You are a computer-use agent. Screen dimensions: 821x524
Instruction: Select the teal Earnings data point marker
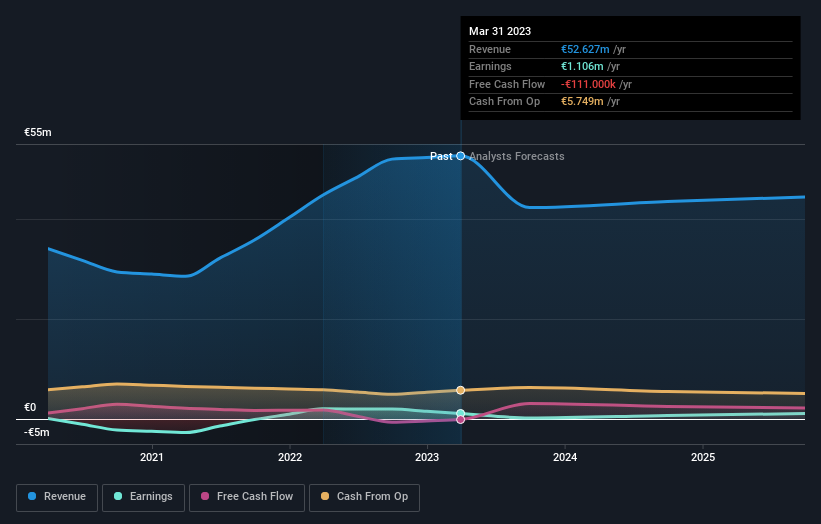[460, 413]
